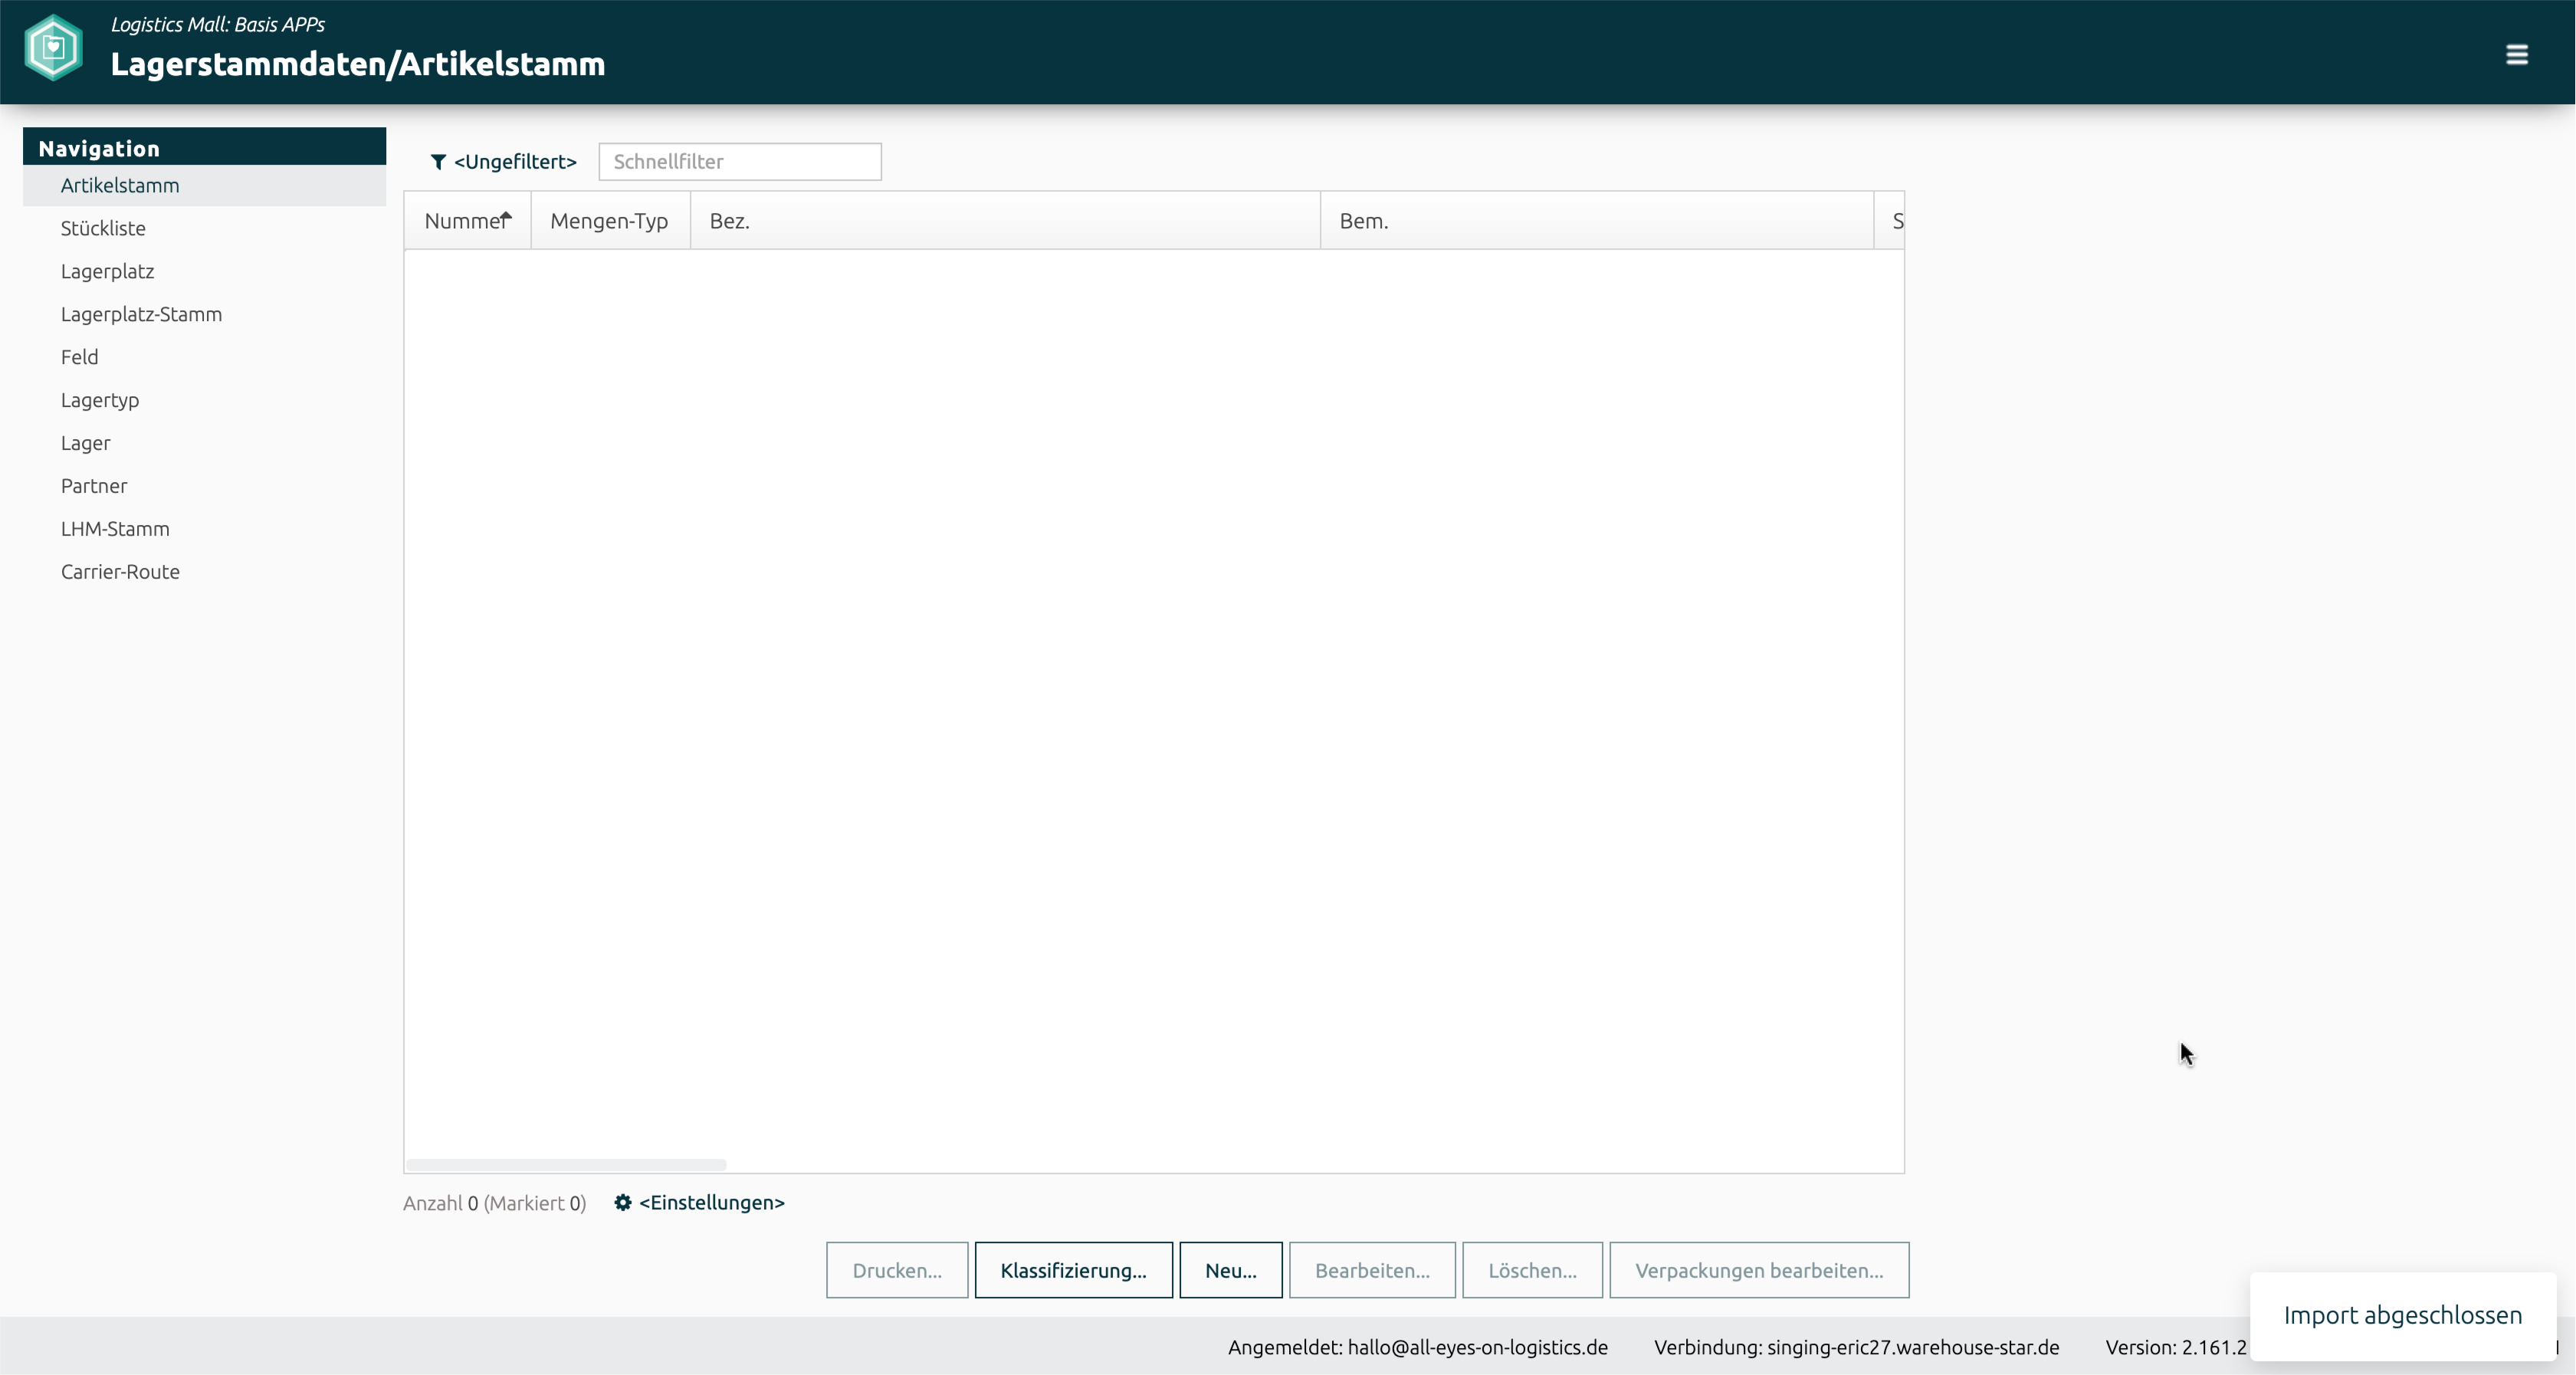Click the filter funnel icon
2576x1375 pixels.
click(x=437, y=162)
